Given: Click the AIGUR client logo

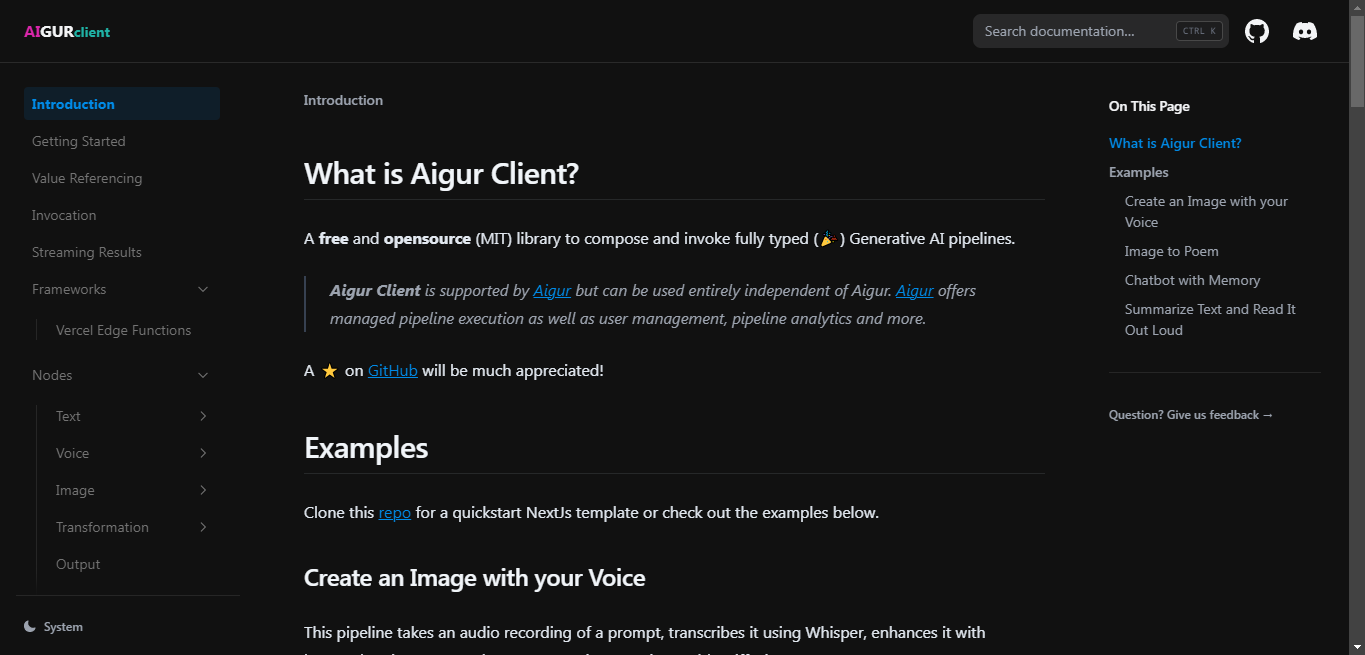Looking at the screenshot, I should [x=67, y=32].
